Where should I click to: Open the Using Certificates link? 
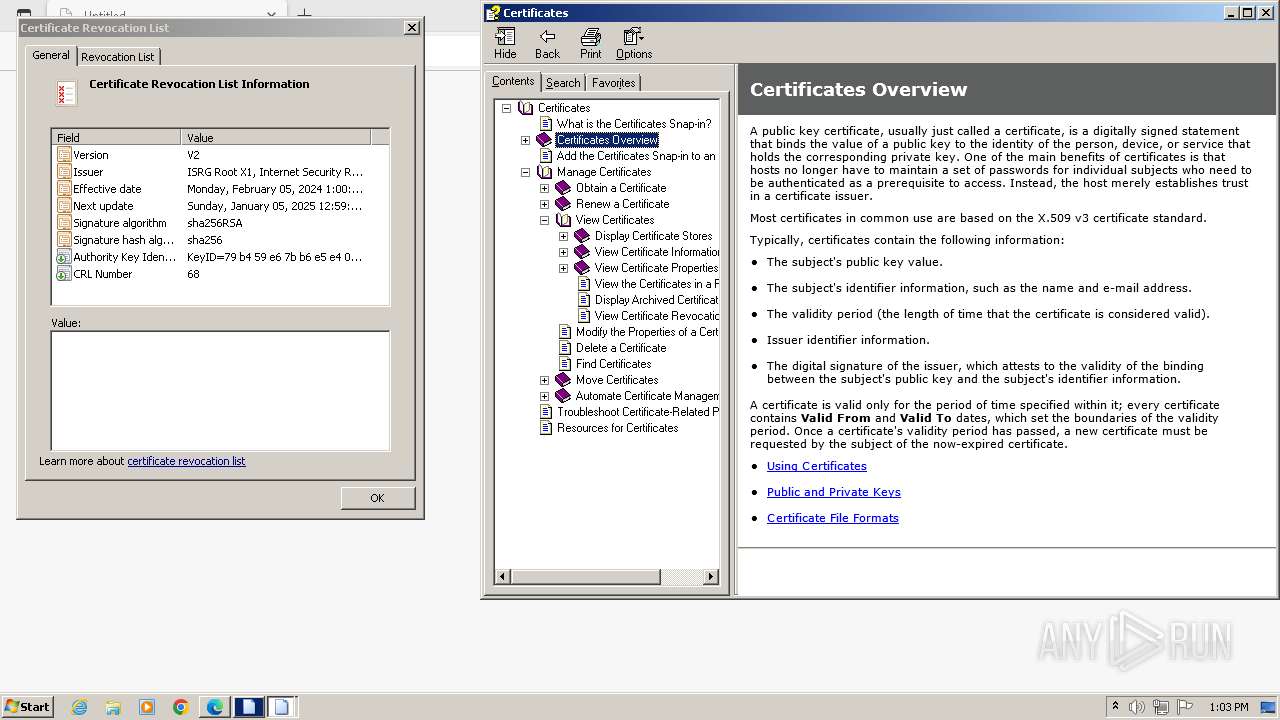click(817, 466)
